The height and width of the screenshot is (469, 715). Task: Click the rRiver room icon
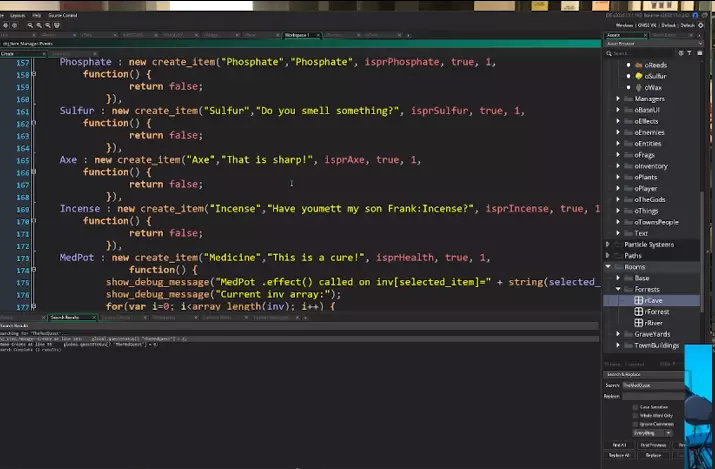[638, 323]
